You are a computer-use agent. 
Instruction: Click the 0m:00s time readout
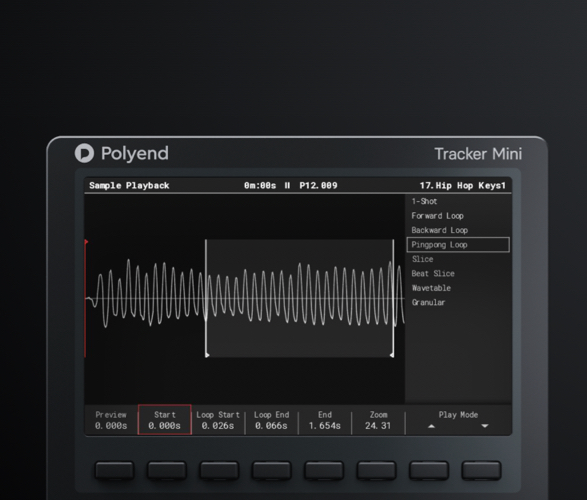pos(260,186)
